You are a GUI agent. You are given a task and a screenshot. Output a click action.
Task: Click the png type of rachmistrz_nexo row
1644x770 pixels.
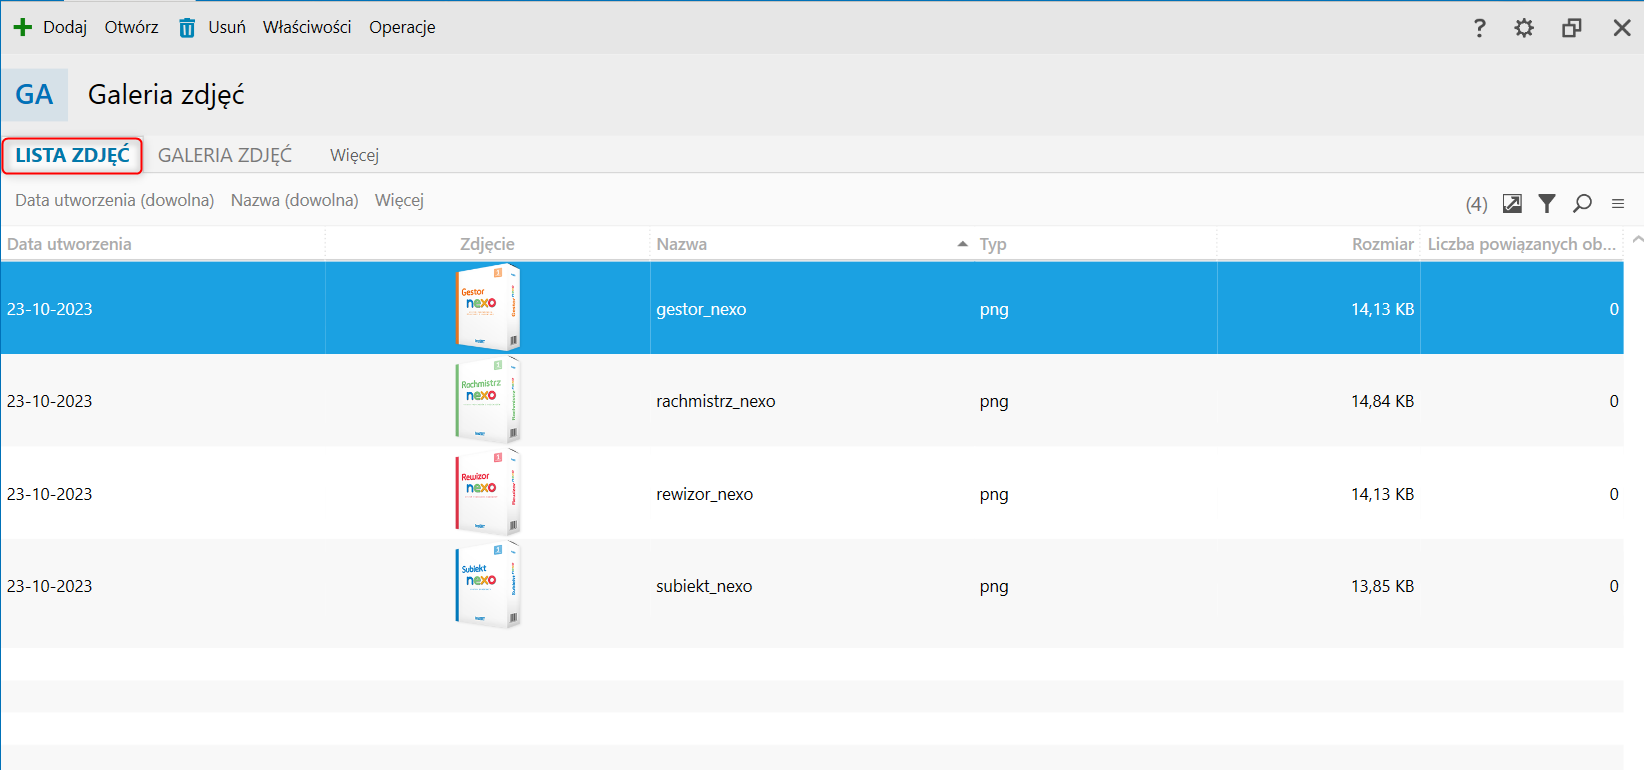[x=994, y=402]
